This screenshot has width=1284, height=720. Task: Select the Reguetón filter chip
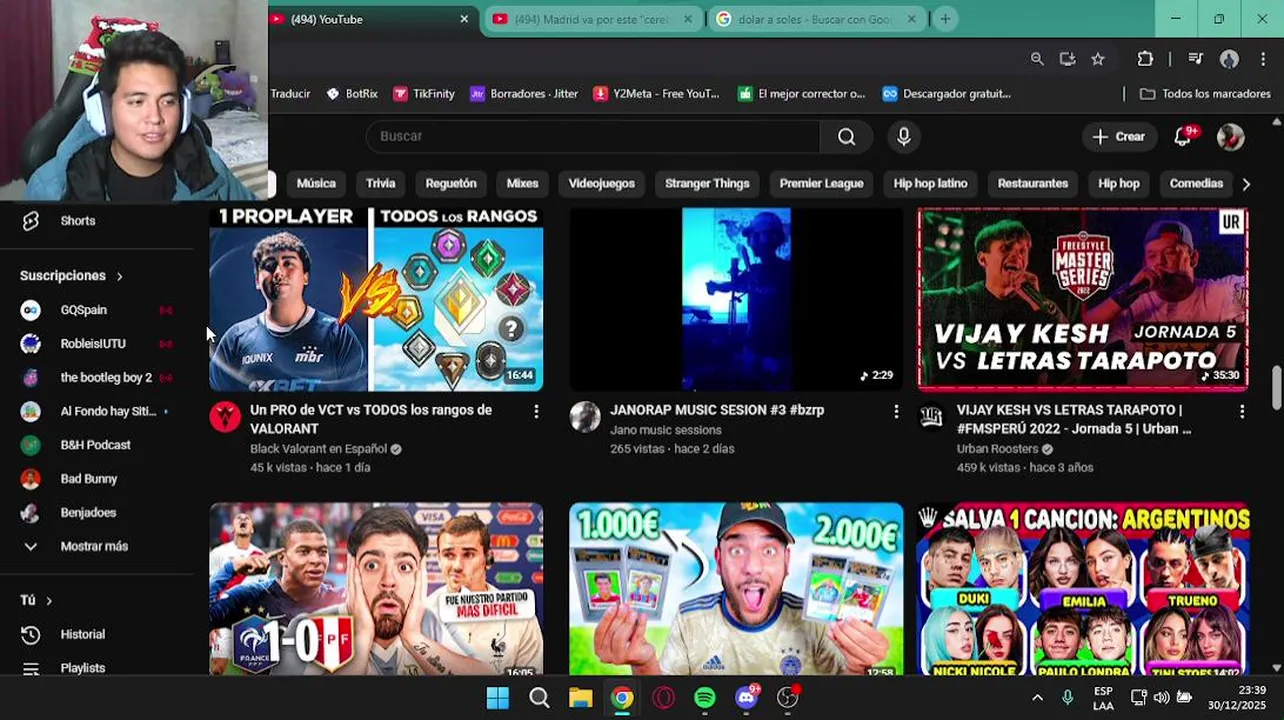pyautogui.click(x=451, y=184)
